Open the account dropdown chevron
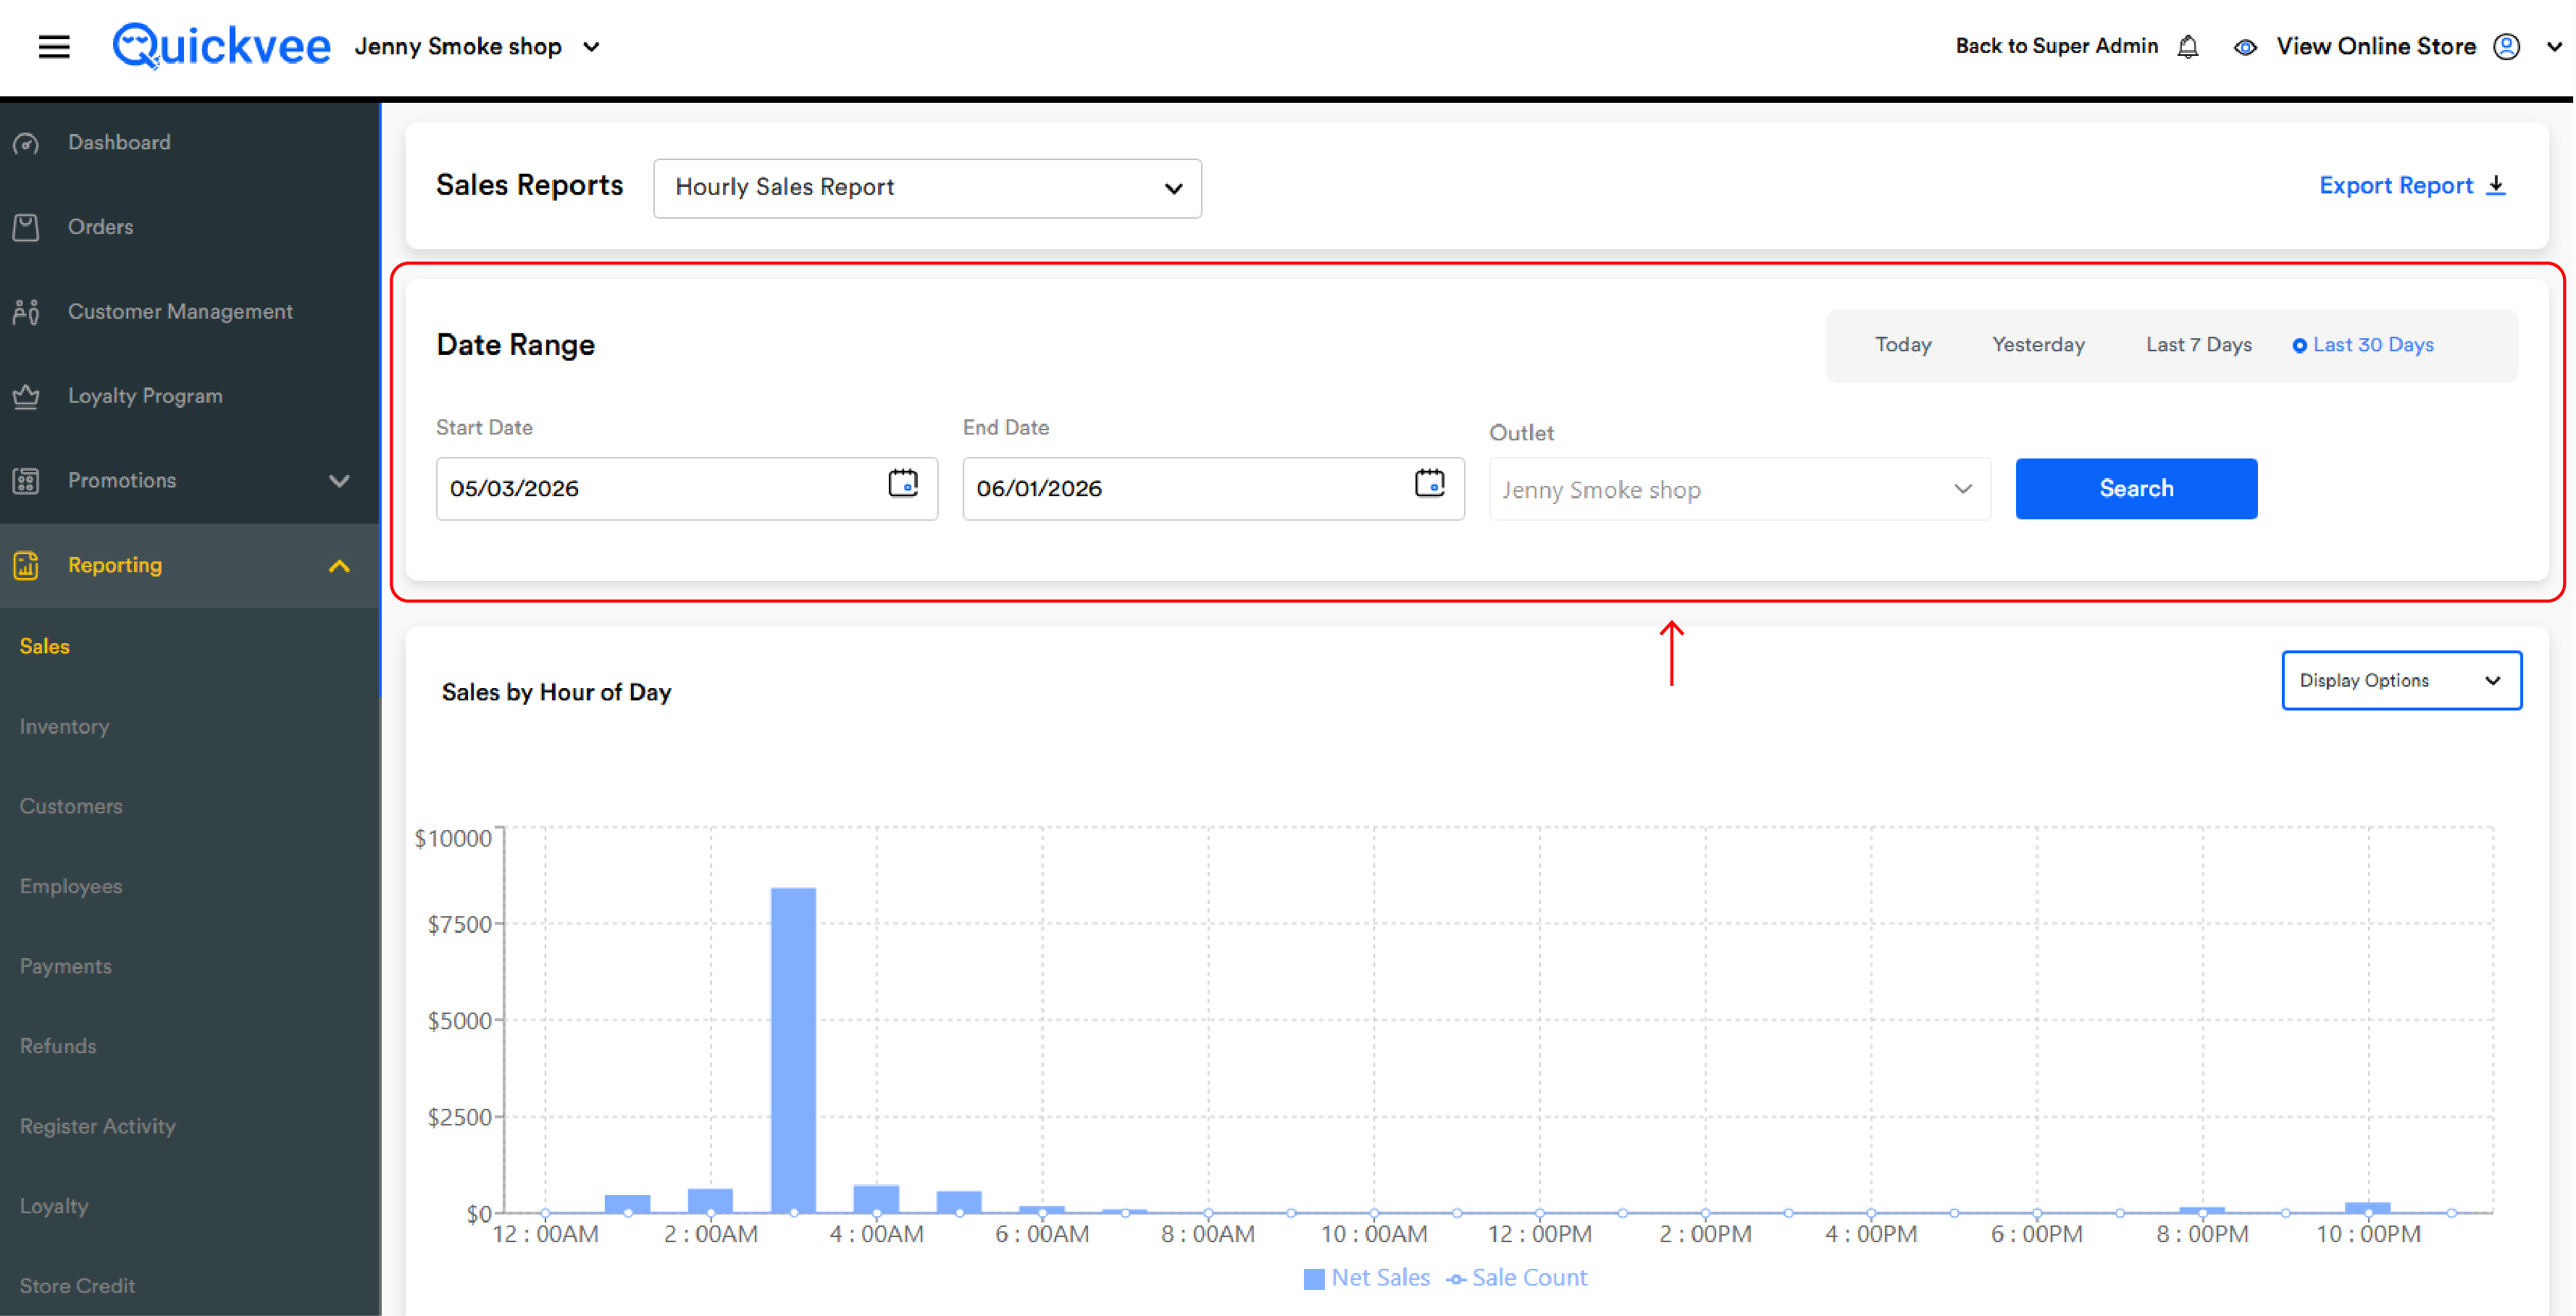 pyautogui.click(x=2553, y=46)
